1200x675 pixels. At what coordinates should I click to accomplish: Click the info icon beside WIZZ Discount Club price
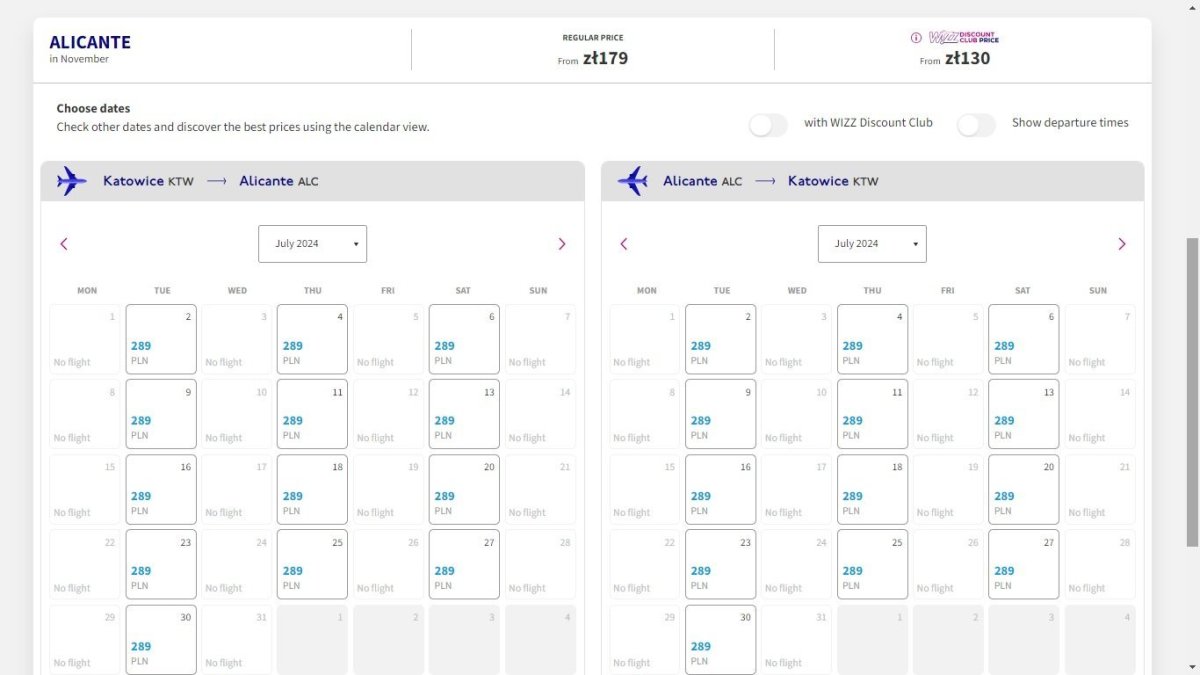click(915, 38)
